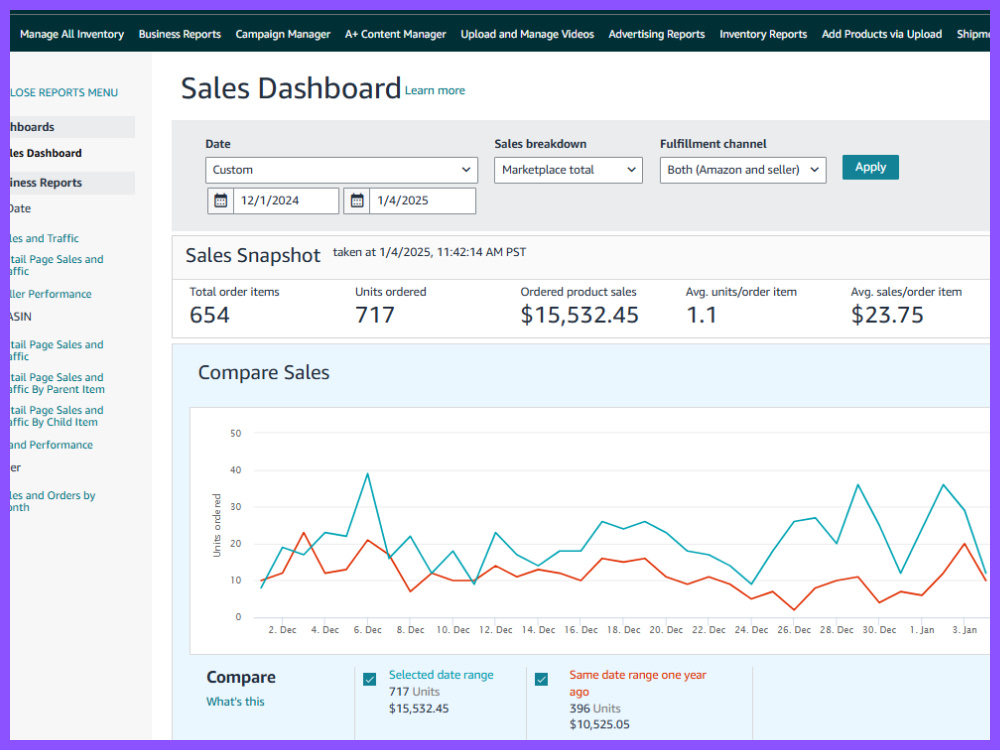Open Advertising Reports from the top bar
Image resolution: width=1000 pixels, height=750 pixels.
coord(656,34)
